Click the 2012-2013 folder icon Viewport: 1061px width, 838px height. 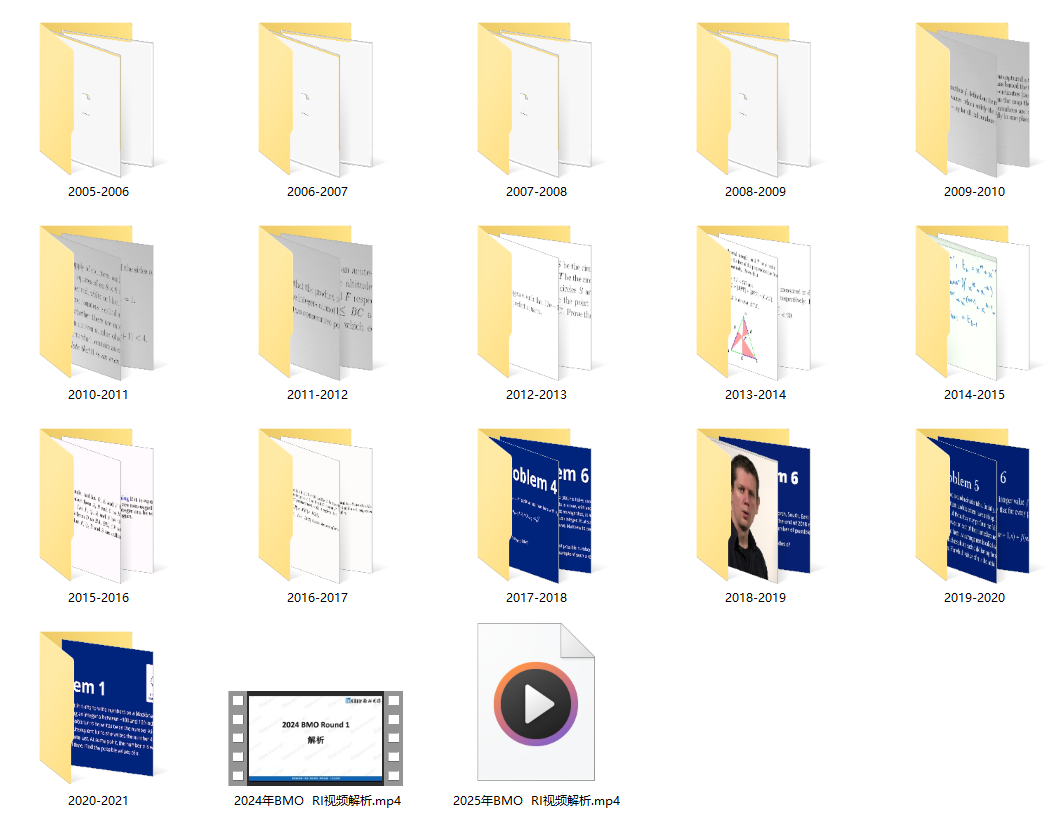pyautogui.click(x=535, y=303)
